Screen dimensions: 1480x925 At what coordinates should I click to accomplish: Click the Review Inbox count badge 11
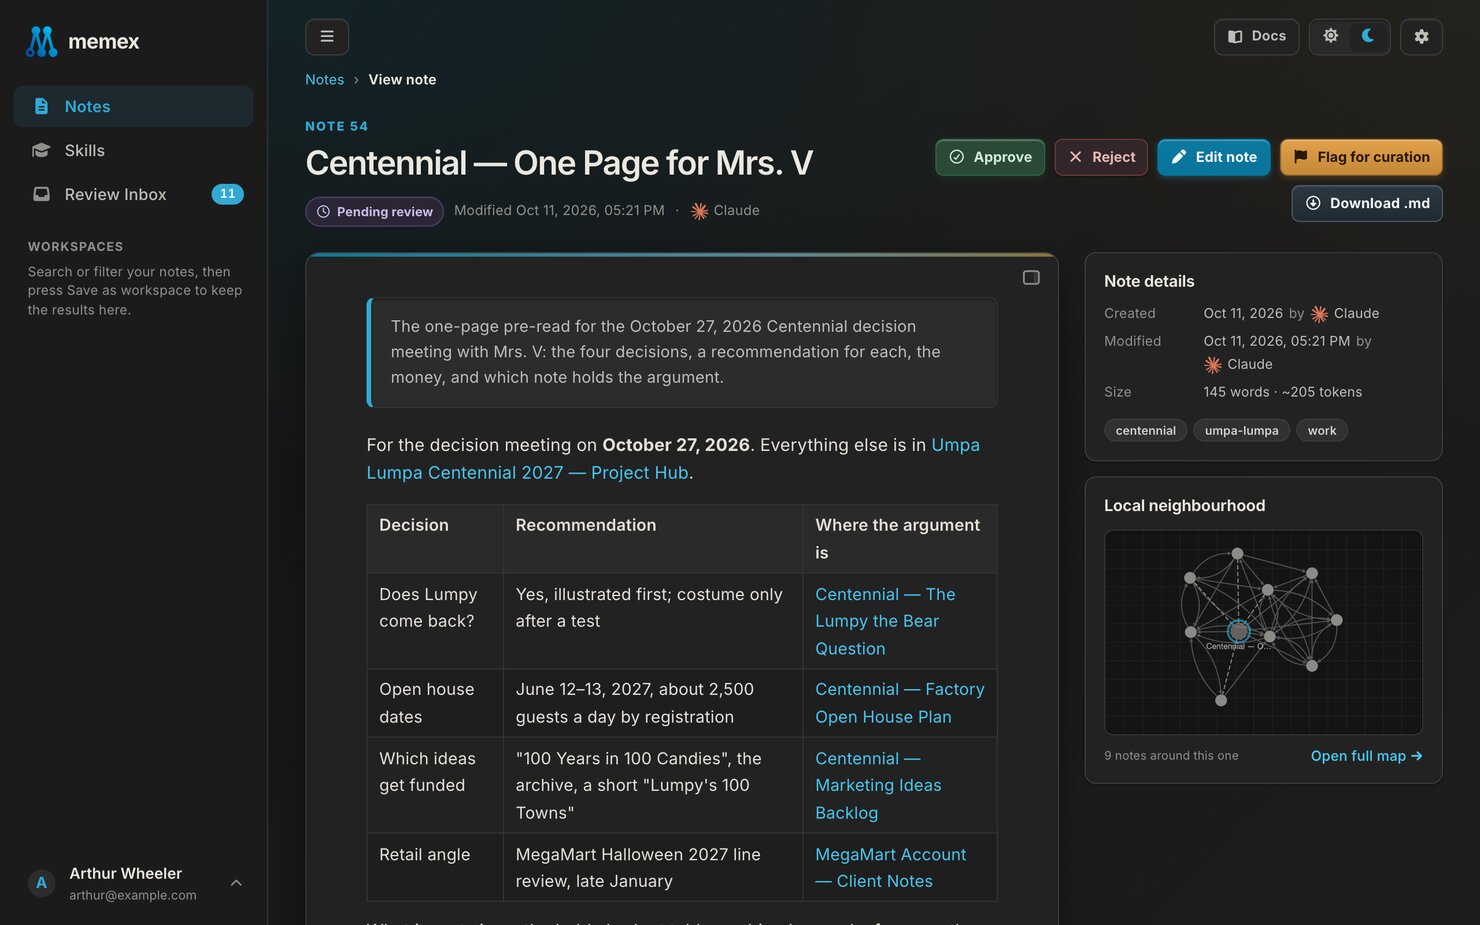pyautogui.click(x=227, y=194)
